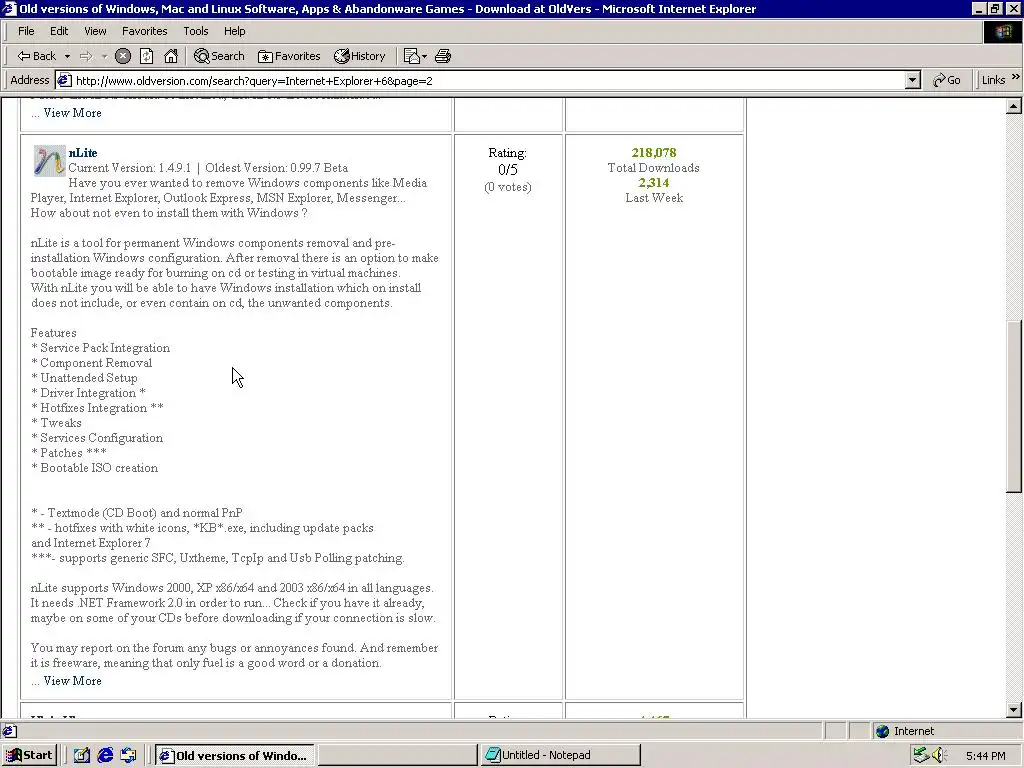Expand the Links toolbar chevron
The height and width of the screenshot is (768, 1024).
(1016, 77)
